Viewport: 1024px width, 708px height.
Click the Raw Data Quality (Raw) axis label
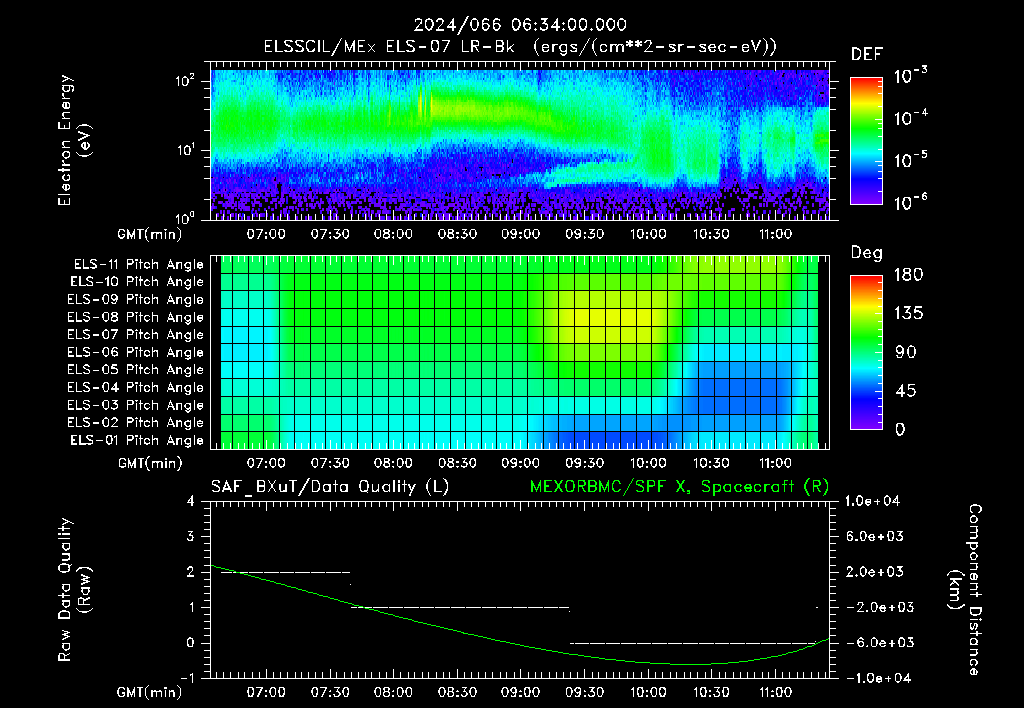pos(74,590)
